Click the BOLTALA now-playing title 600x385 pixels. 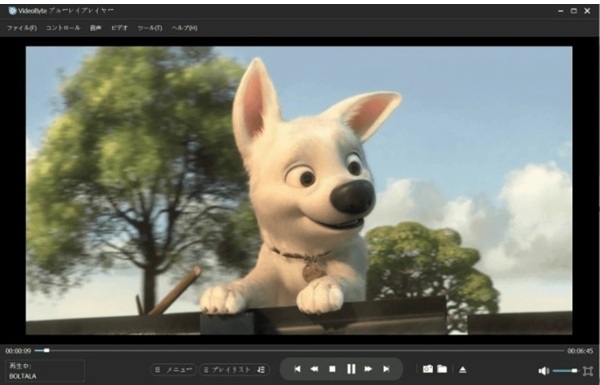(x=23, y=376)
